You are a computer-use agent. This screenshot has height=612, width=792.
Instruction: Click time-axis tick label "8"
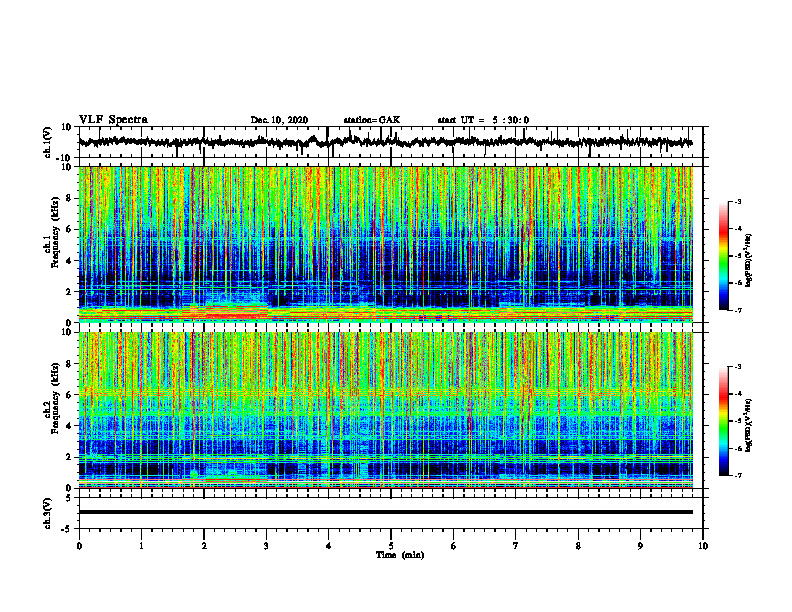pyautogui.click(x=578, y=546)
